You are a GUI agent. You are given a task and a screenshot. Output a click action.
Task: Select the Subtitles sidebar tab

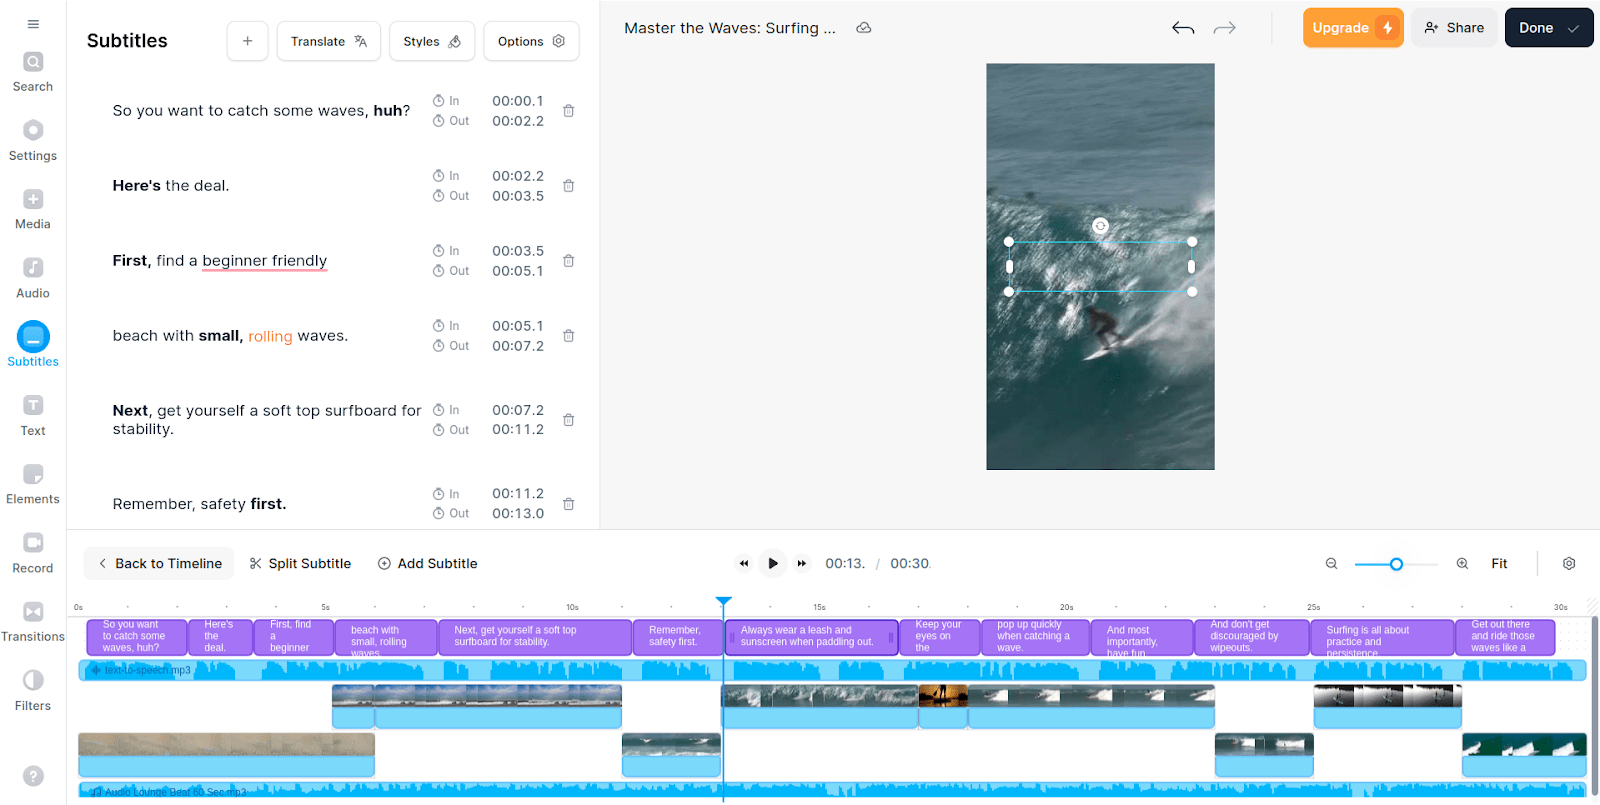(33, 345)
